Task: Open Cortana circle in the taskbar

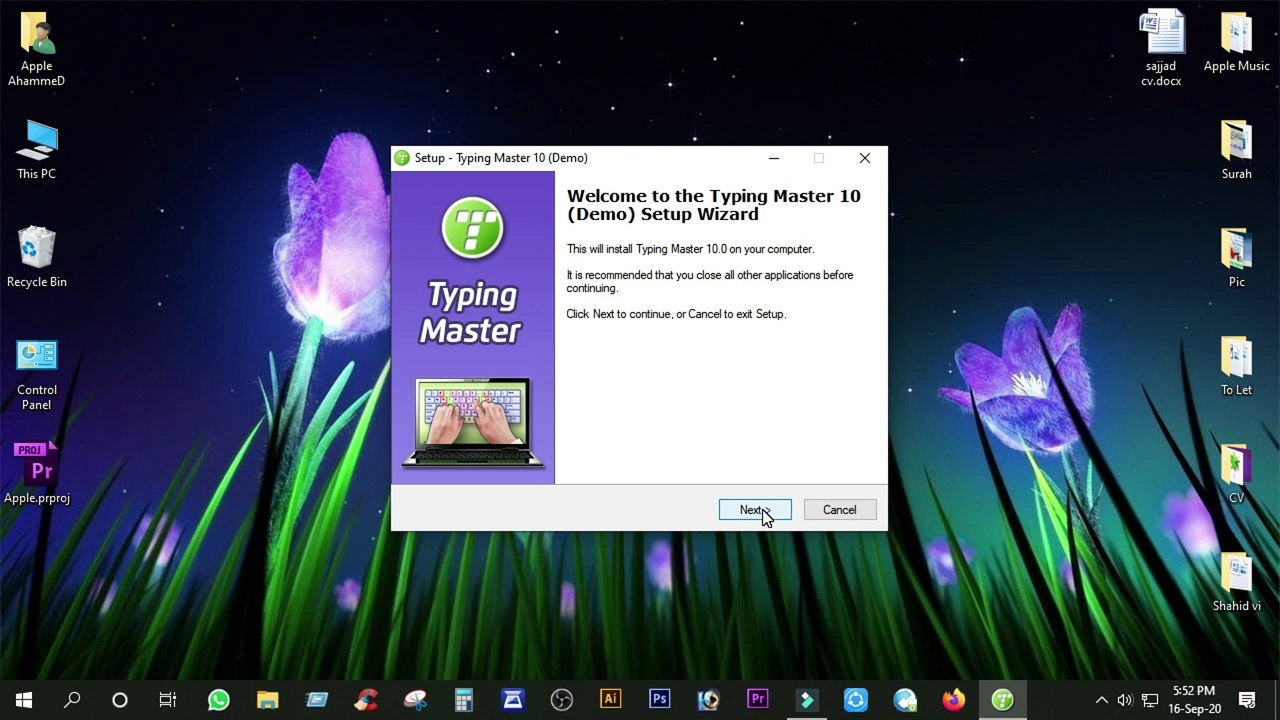Action: pos(120,700)
